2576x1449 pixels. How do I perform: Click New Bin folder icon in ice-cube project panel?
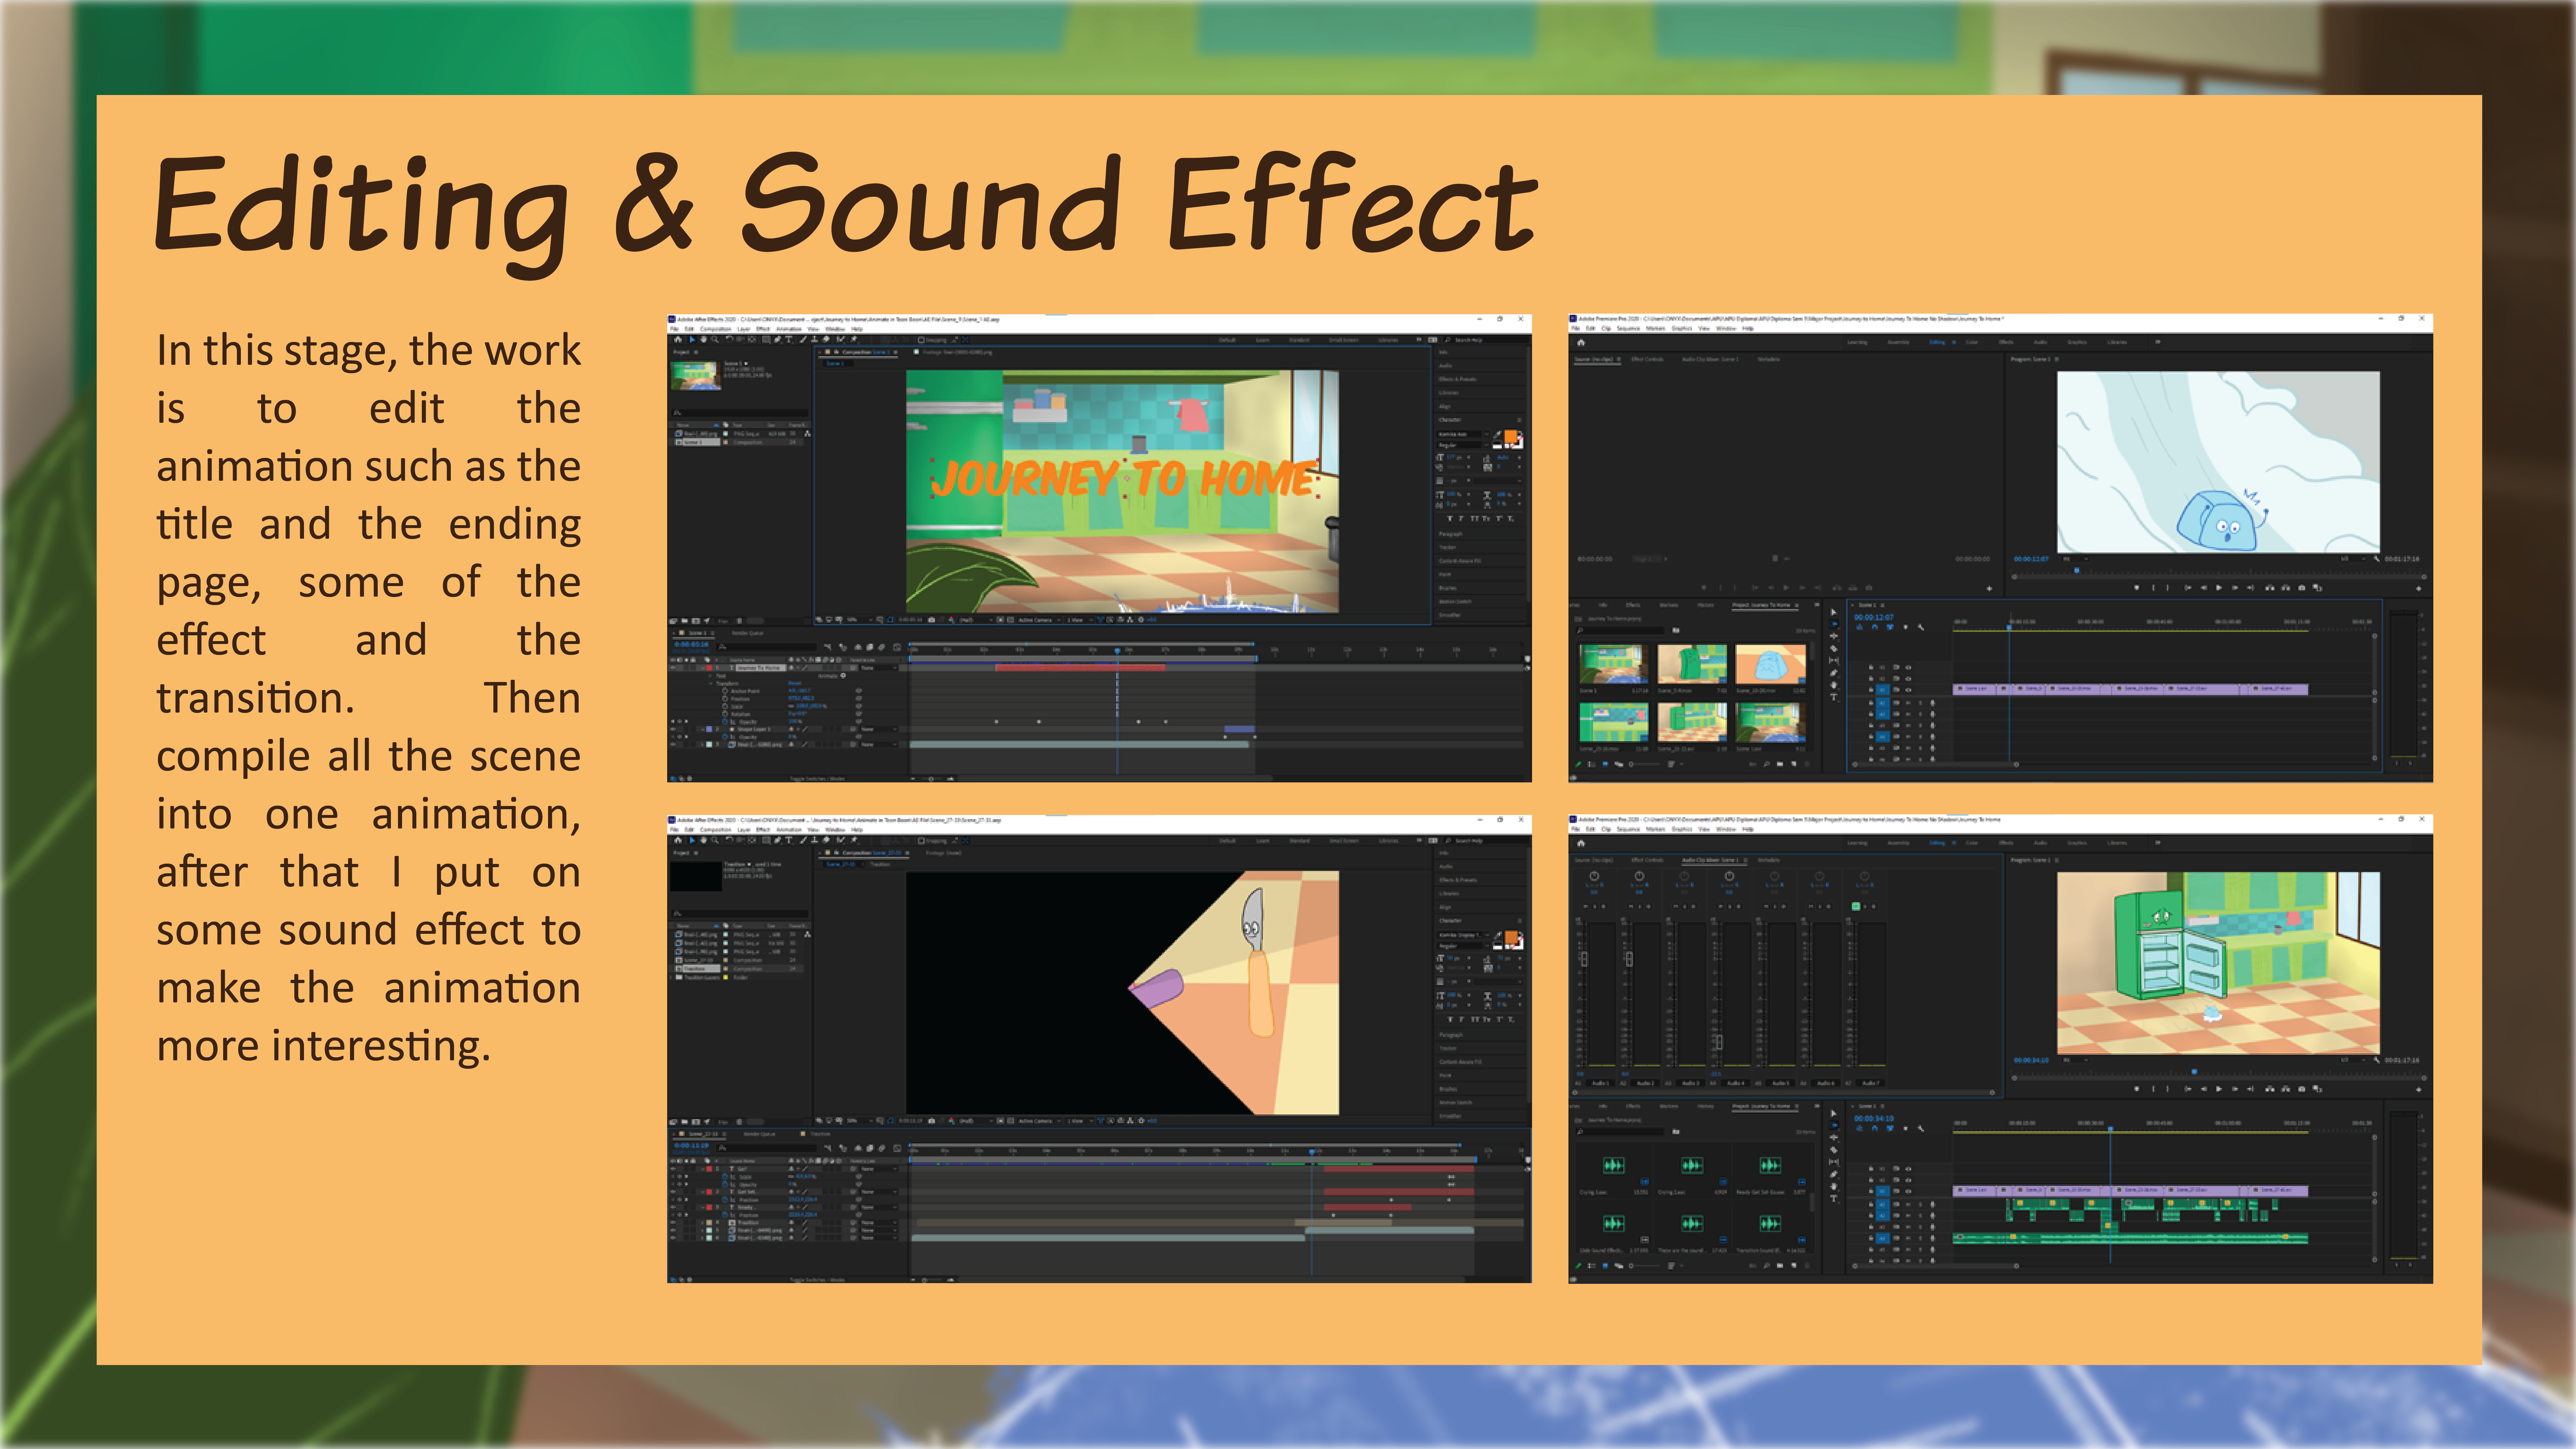pyautogui.click(x=1780, y=764)
